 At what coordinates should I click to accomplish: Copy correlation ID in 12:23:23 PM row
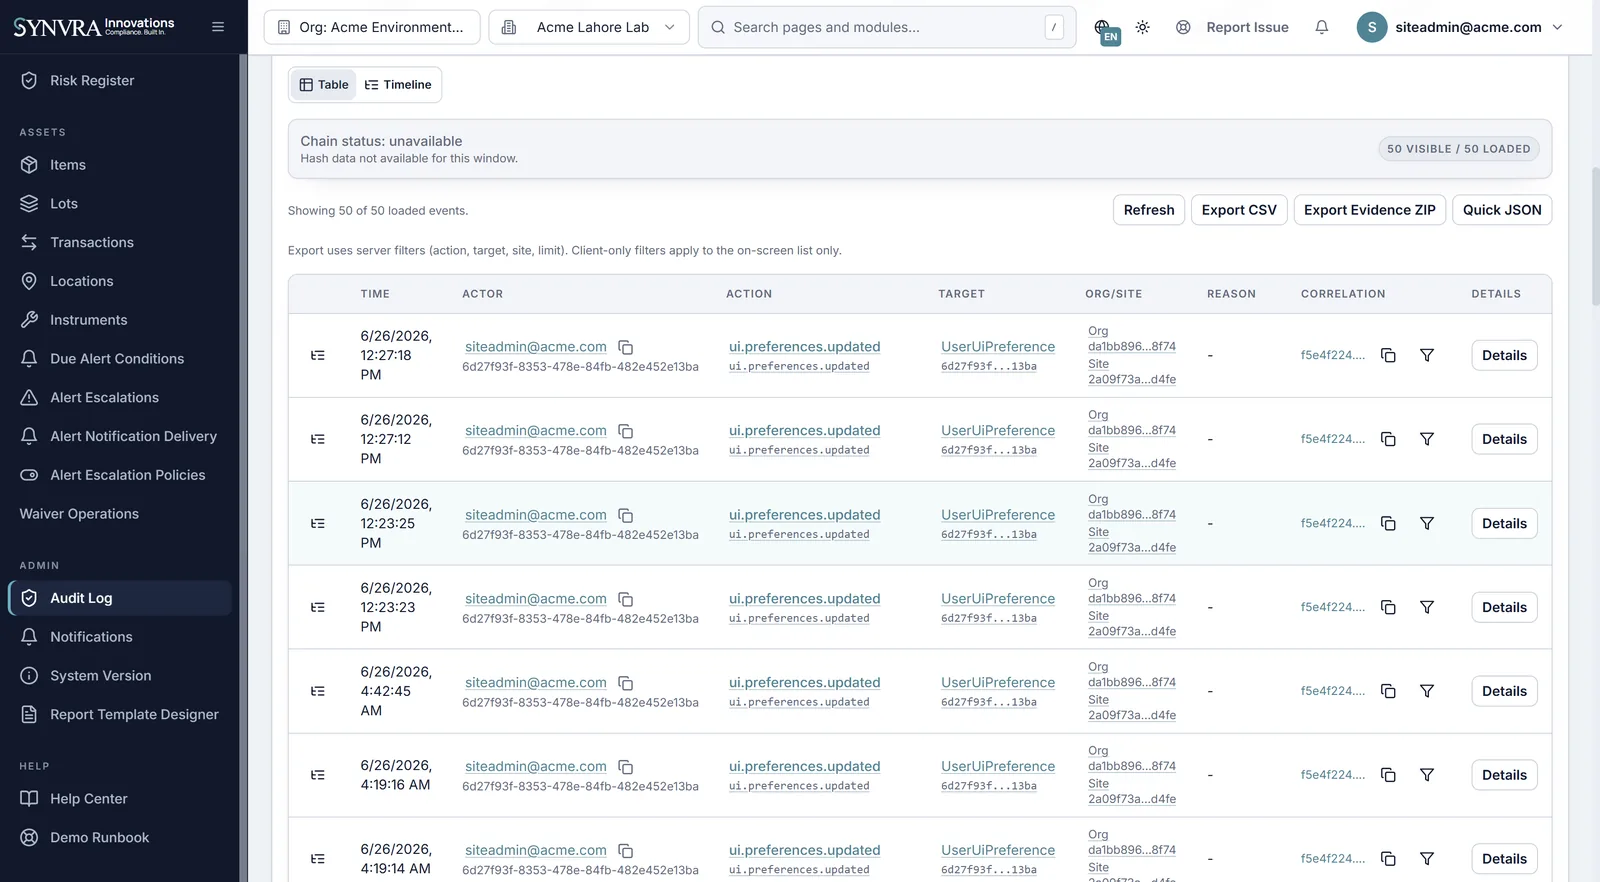(x=1388, y=607)
